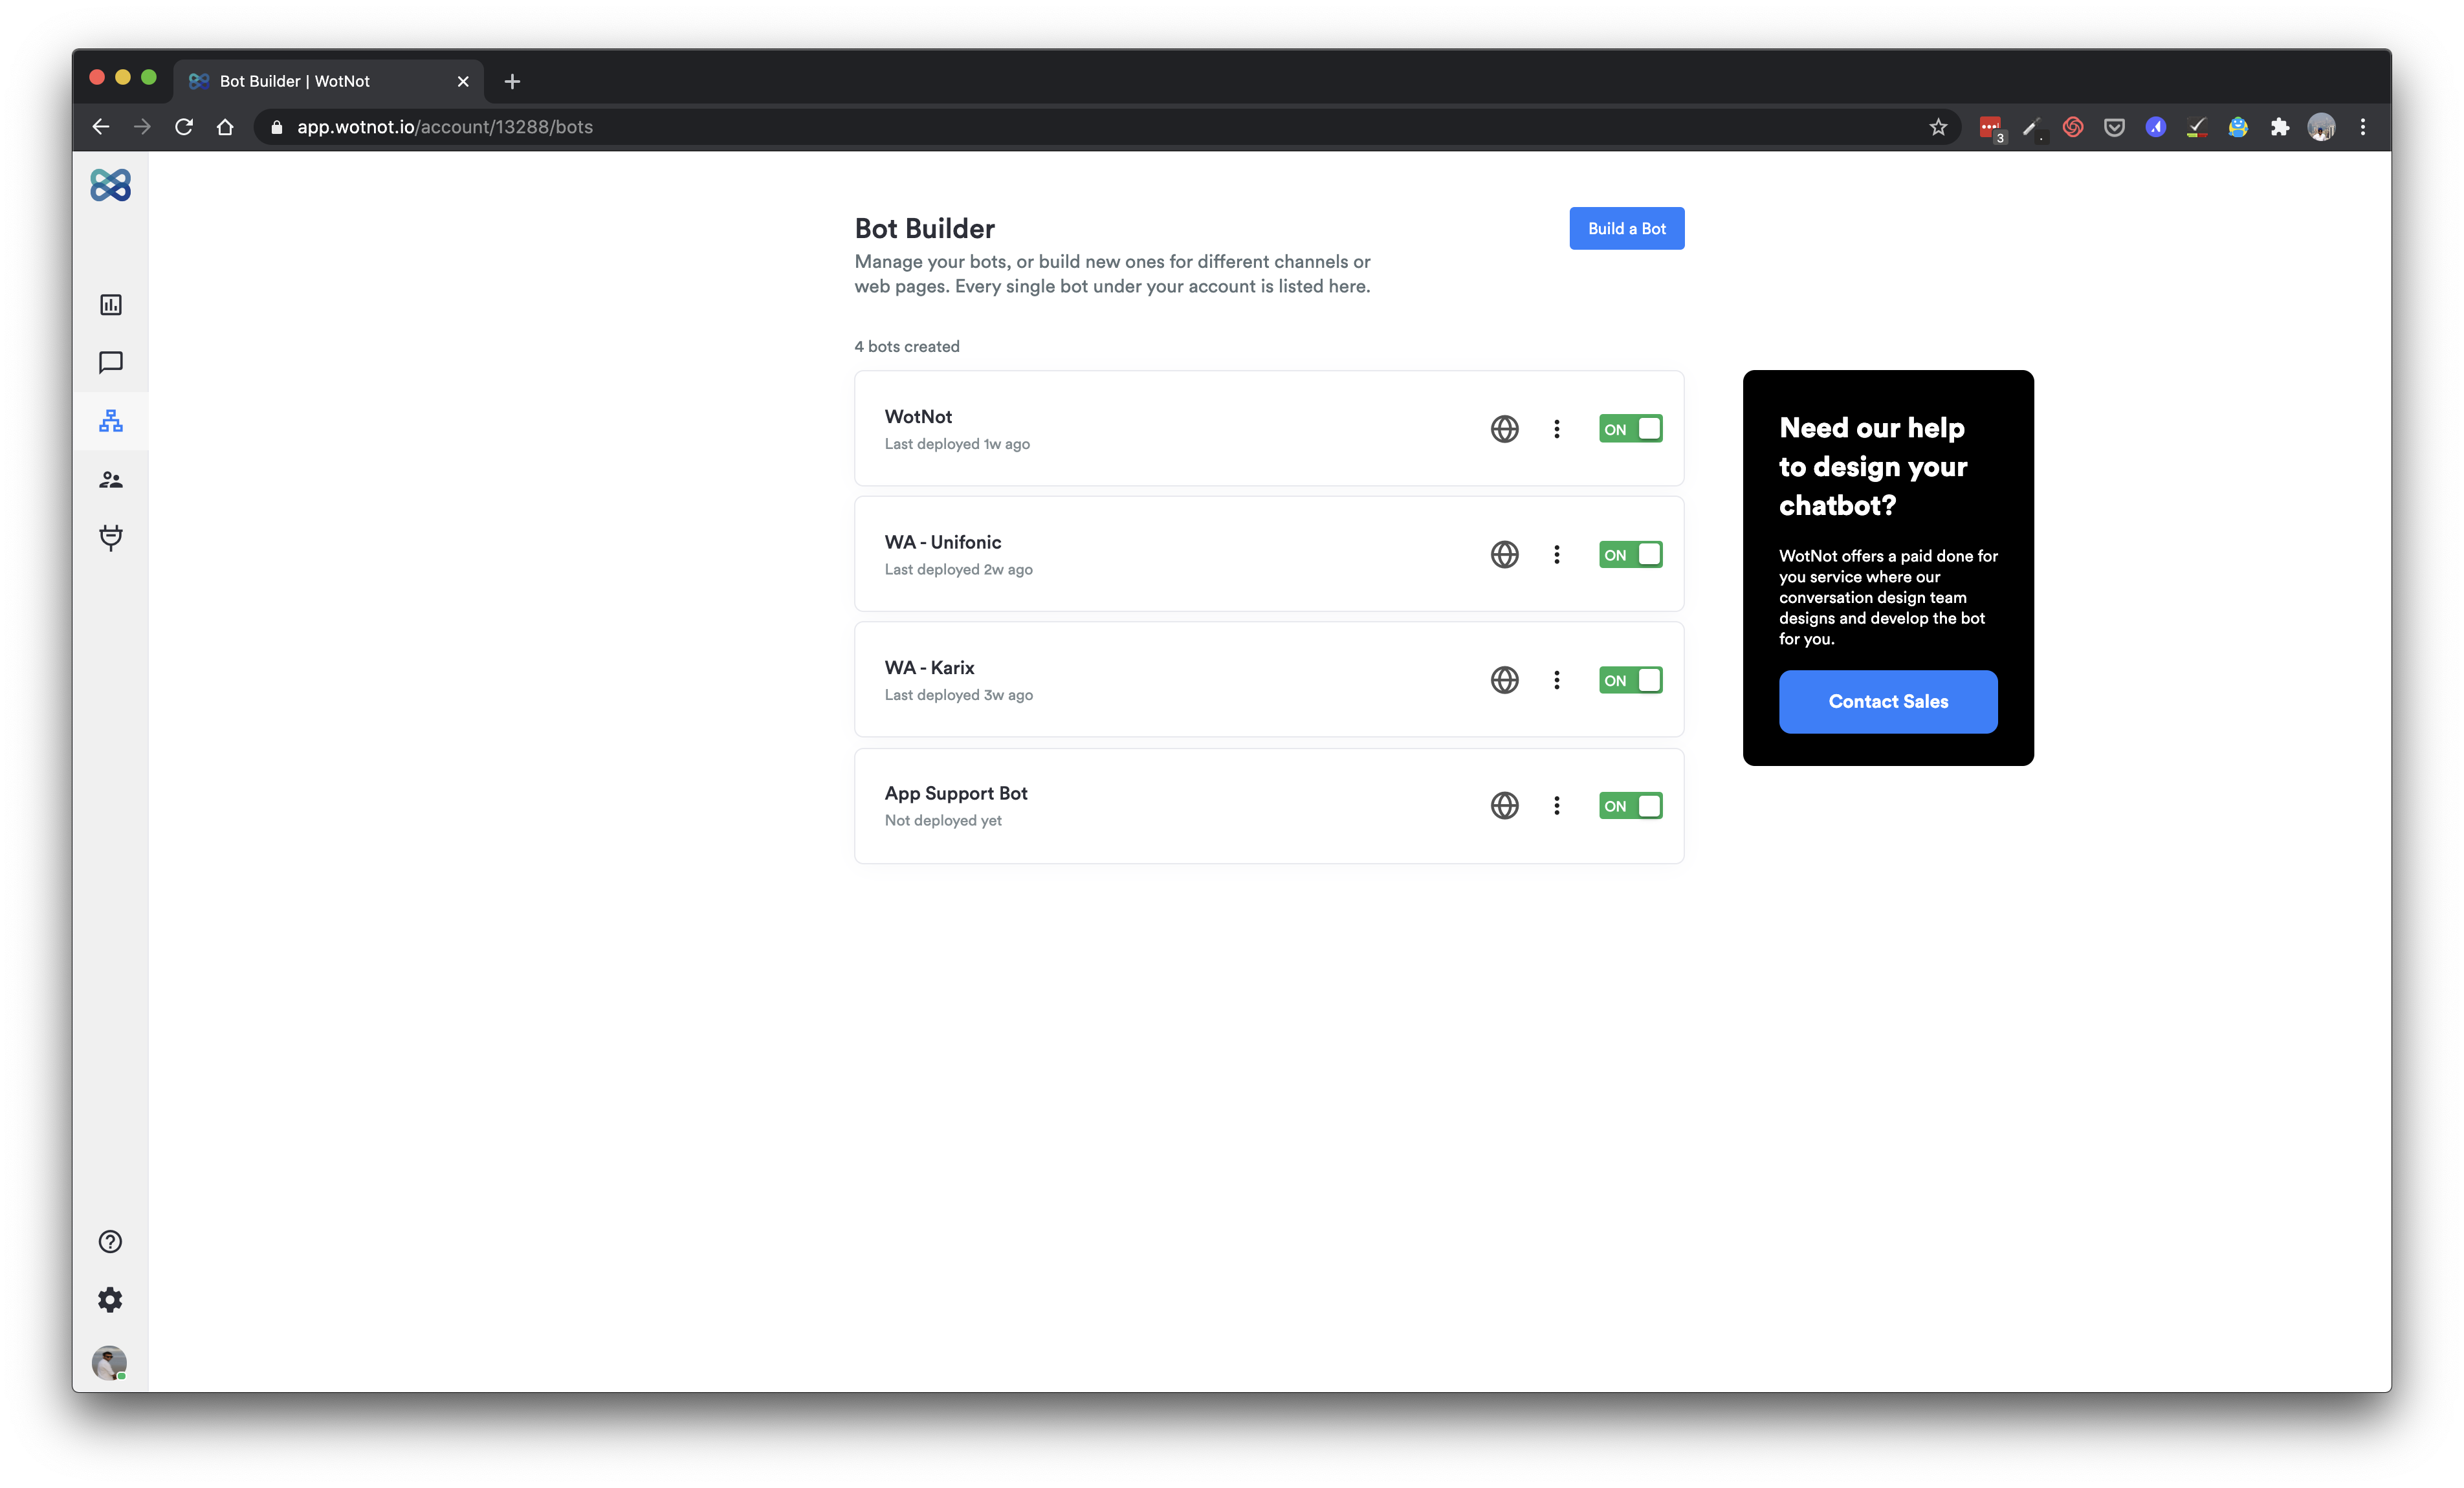Click the browser address bar URL
The width and height of the screenshot is (2464, 1488).
tap(444, 127)
